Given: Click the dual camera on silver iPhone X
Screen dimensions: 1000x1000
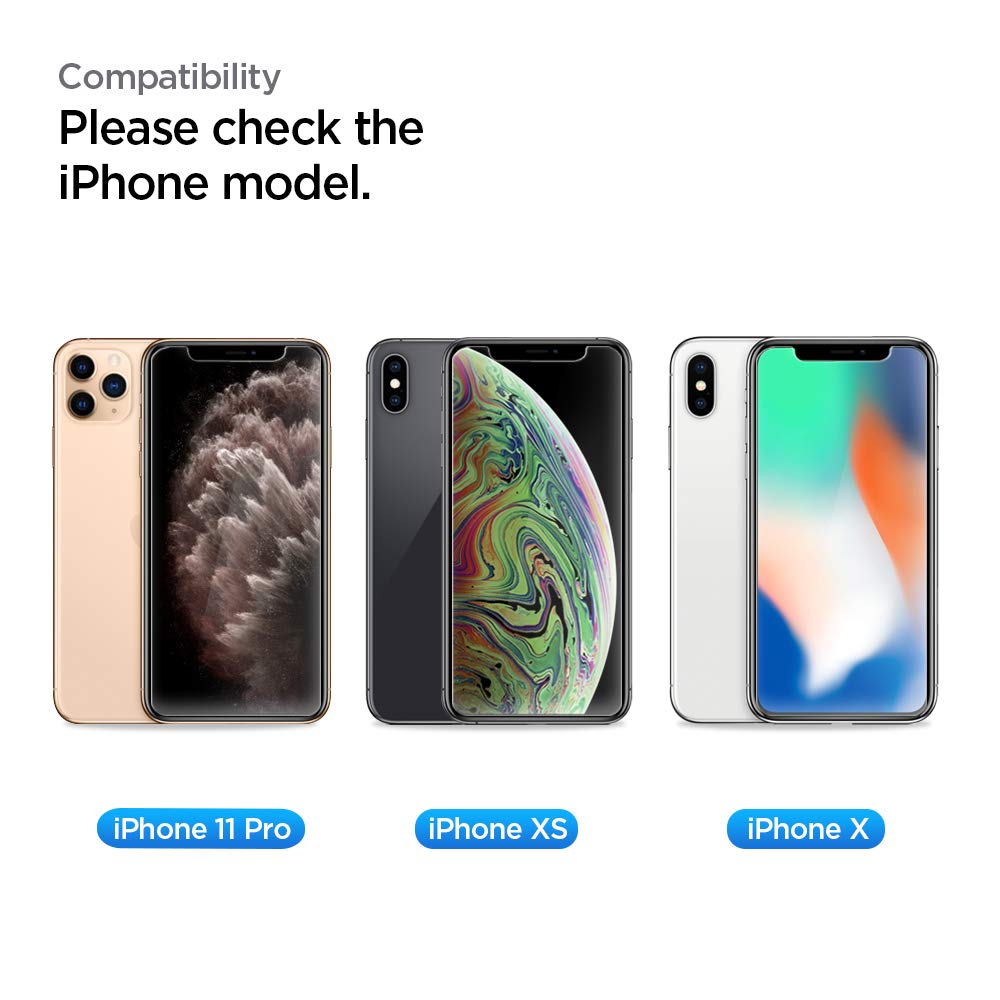Looking at the screenshot, I should click(700, 385).
